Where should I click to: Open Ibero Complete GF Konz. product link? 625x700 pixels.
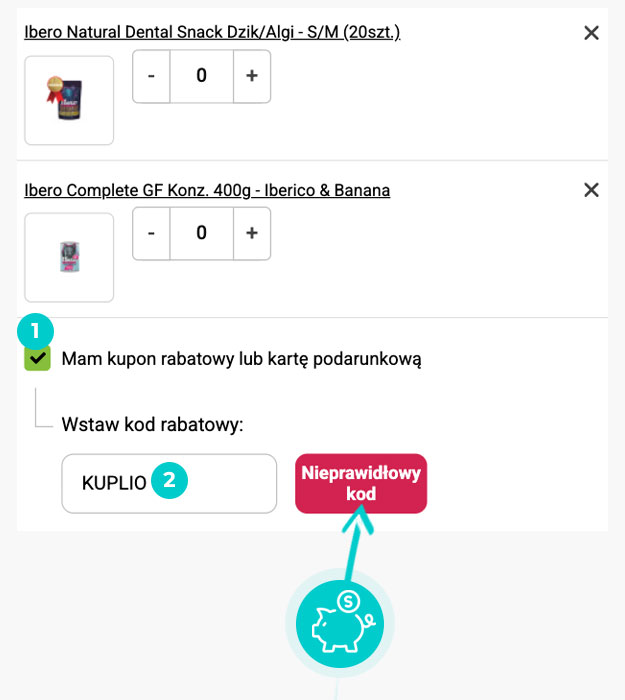pos(207,190)
